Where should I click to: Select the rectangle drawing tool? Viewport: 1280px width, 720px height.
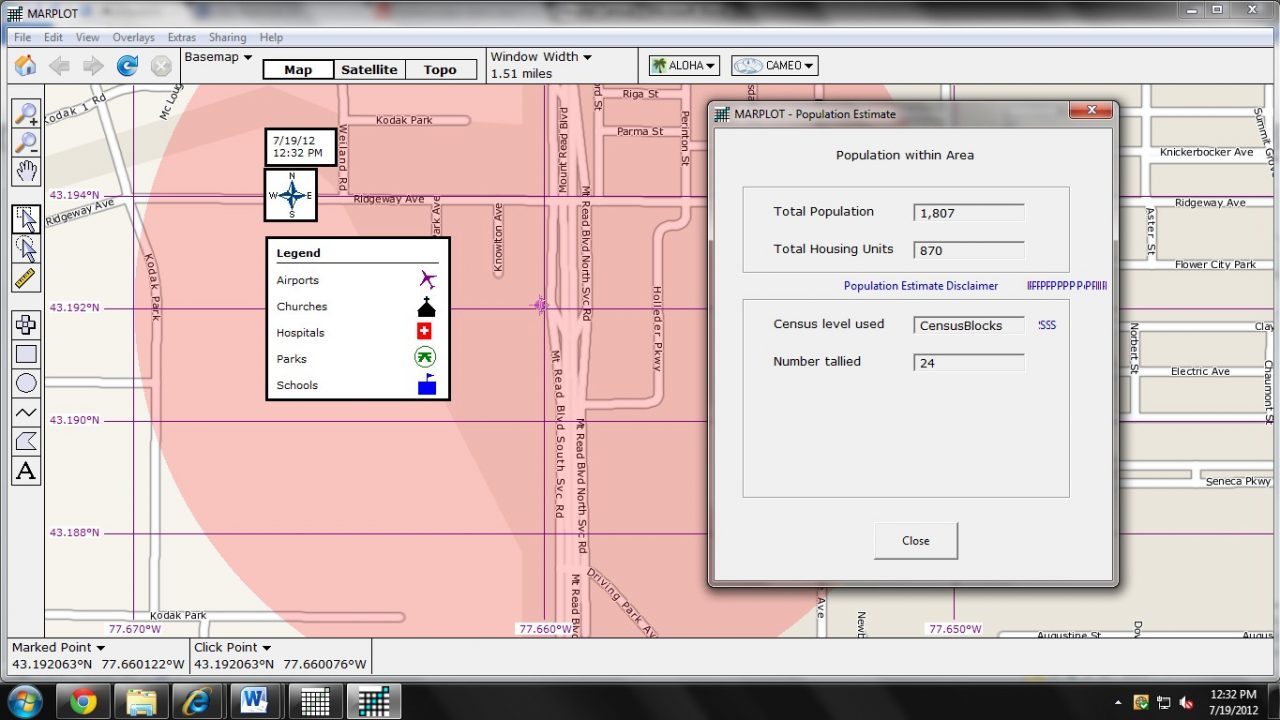[x=26, y=354]
